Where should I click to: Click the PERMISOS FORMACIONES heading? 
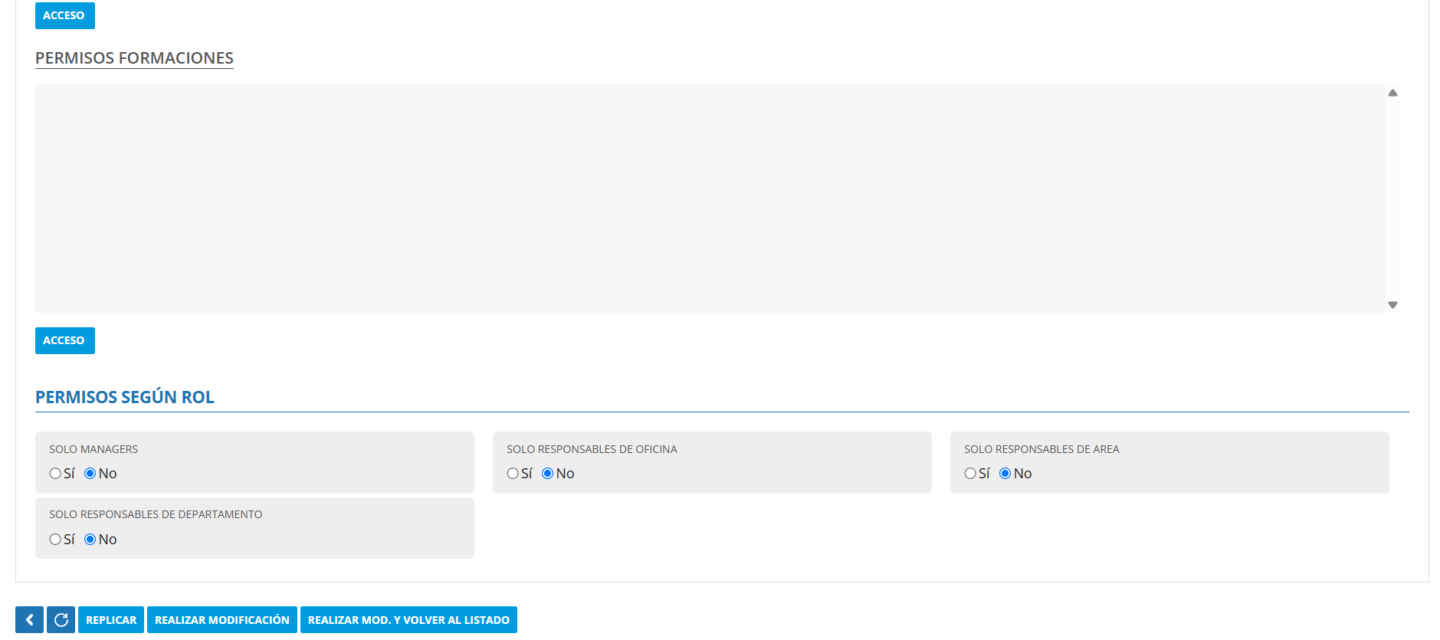coord(134,58)
